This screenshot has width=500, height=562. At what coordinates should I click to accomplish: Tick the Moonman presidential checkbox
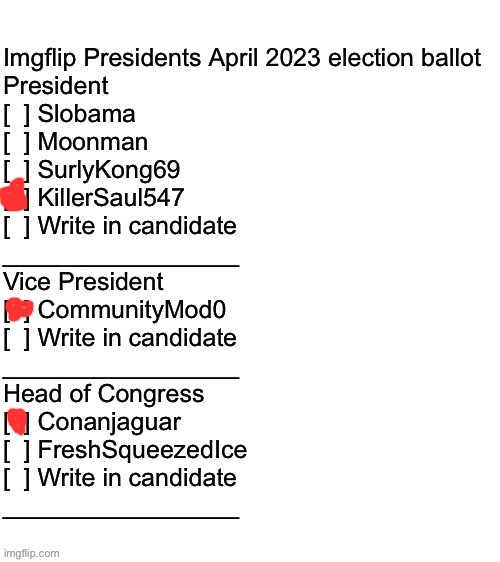(16, 143)
